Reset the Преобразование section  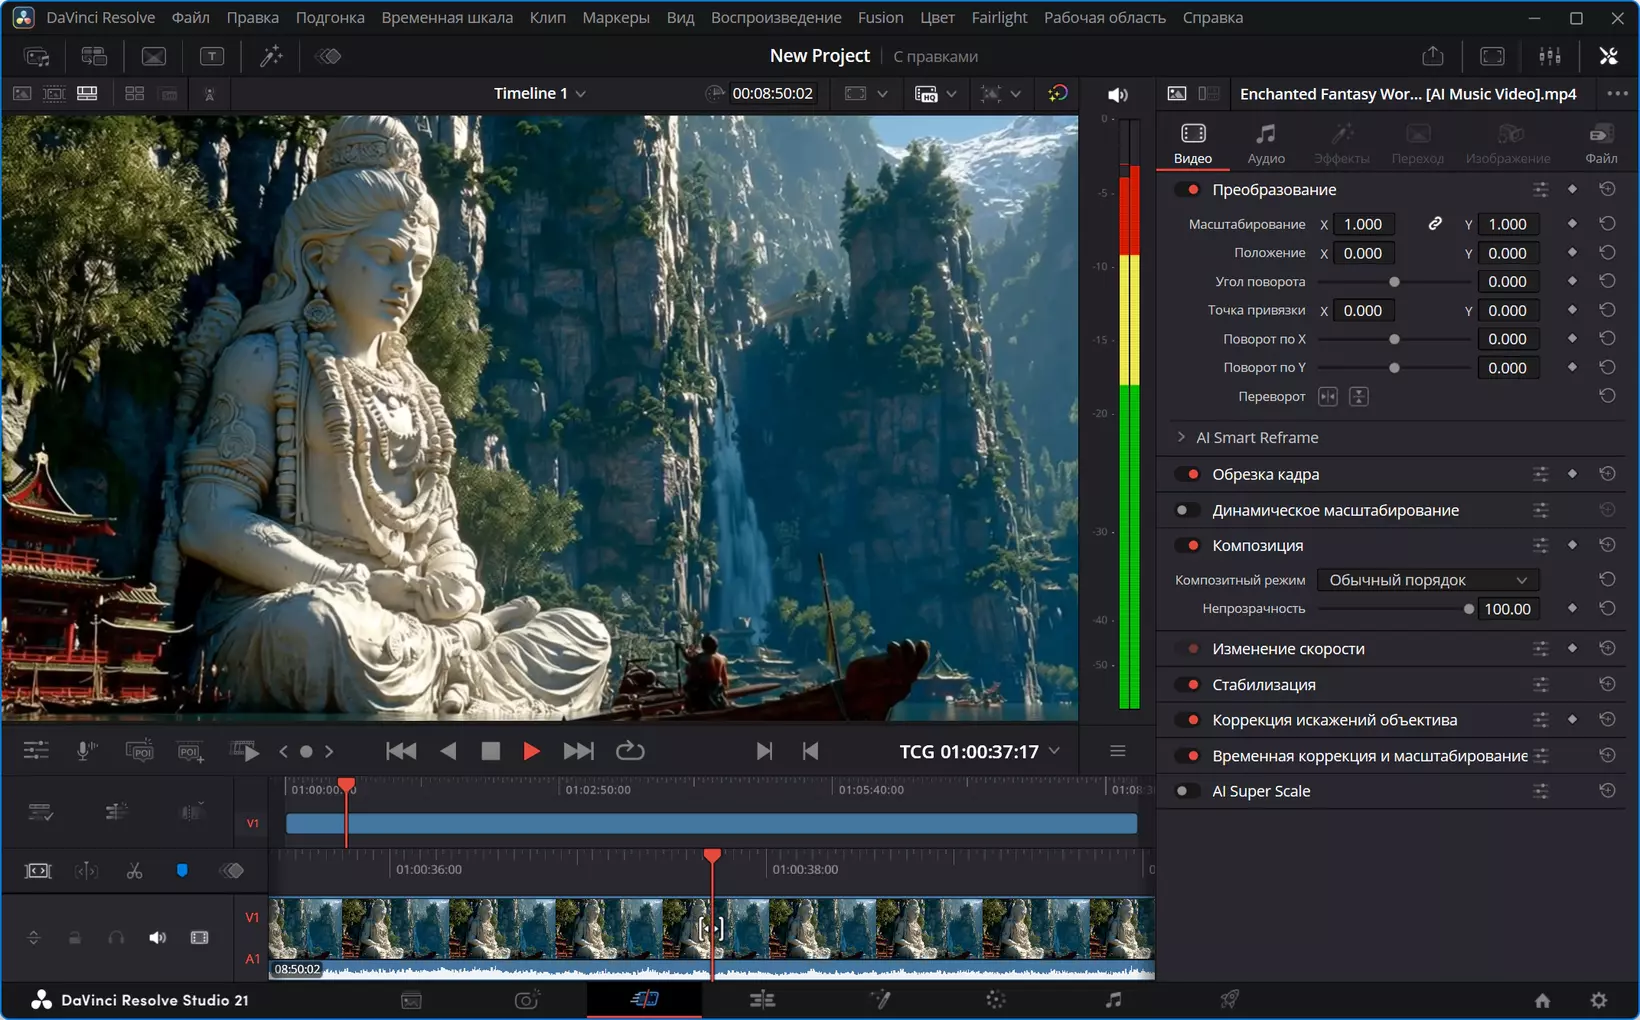[x=1607, y=189]
